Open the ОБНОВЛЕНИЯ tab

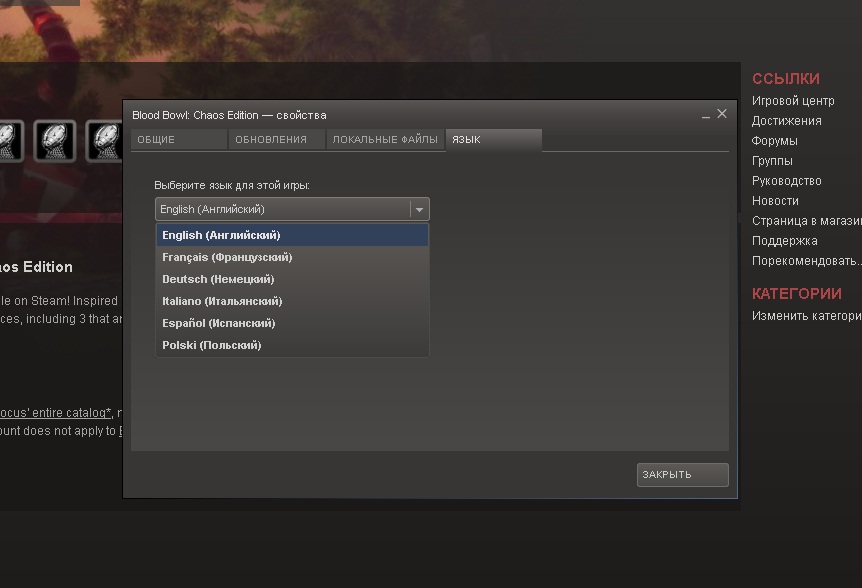276,140
